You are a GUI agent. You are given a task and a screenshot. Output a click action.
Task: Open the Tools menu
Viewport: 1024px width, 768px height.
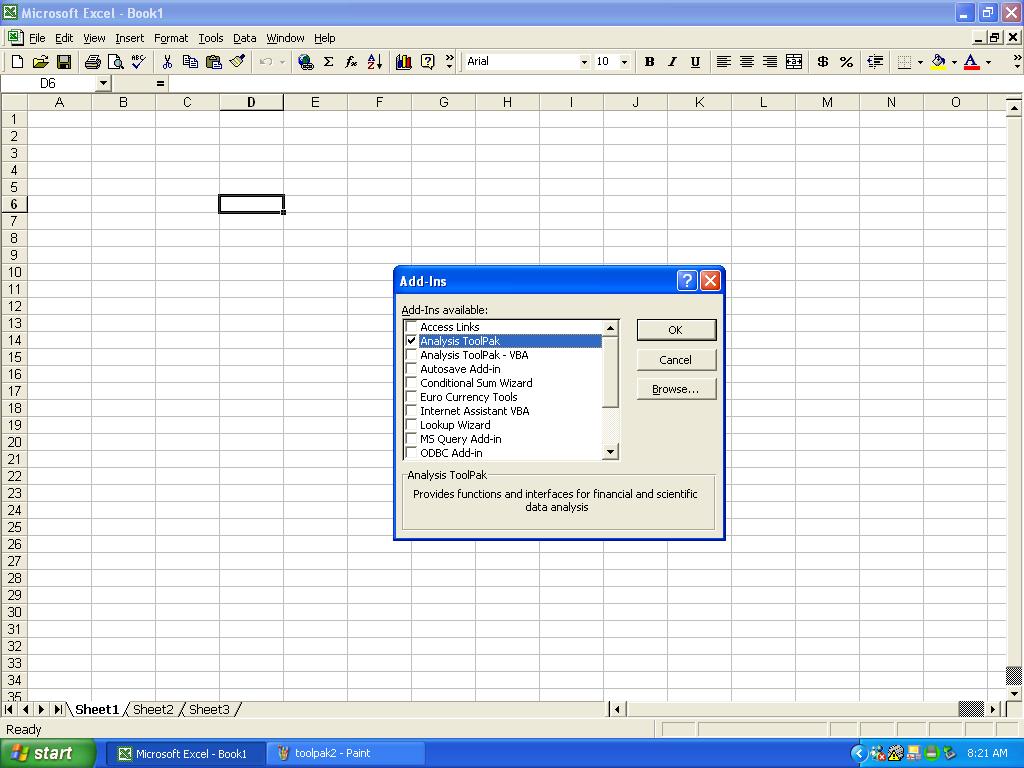pos(211,38)
